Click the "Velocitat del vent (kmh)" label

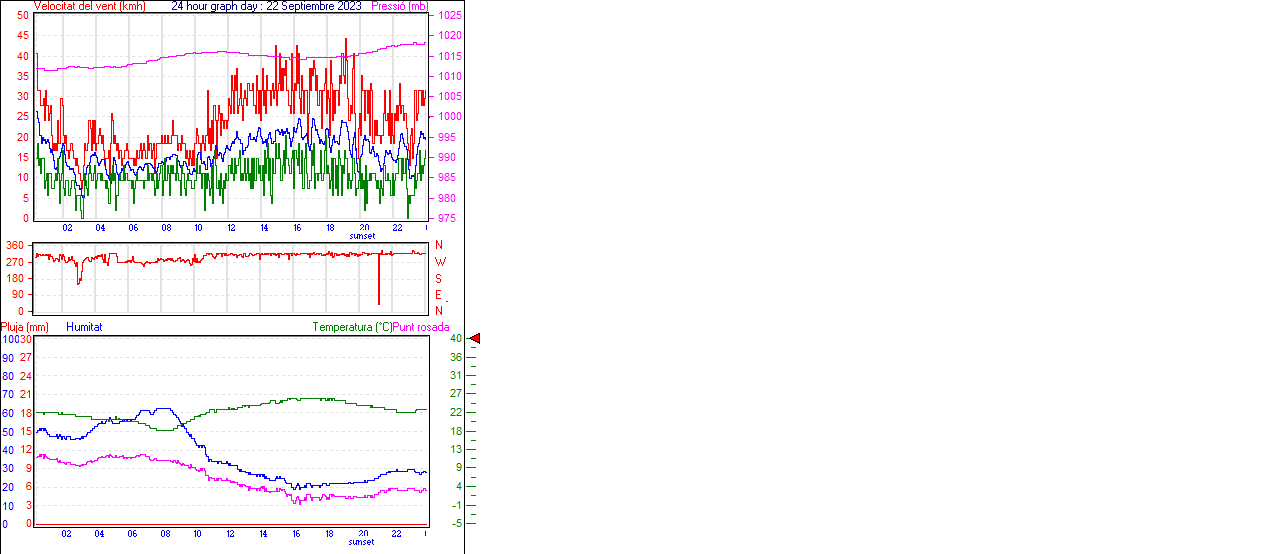[89, 6]
